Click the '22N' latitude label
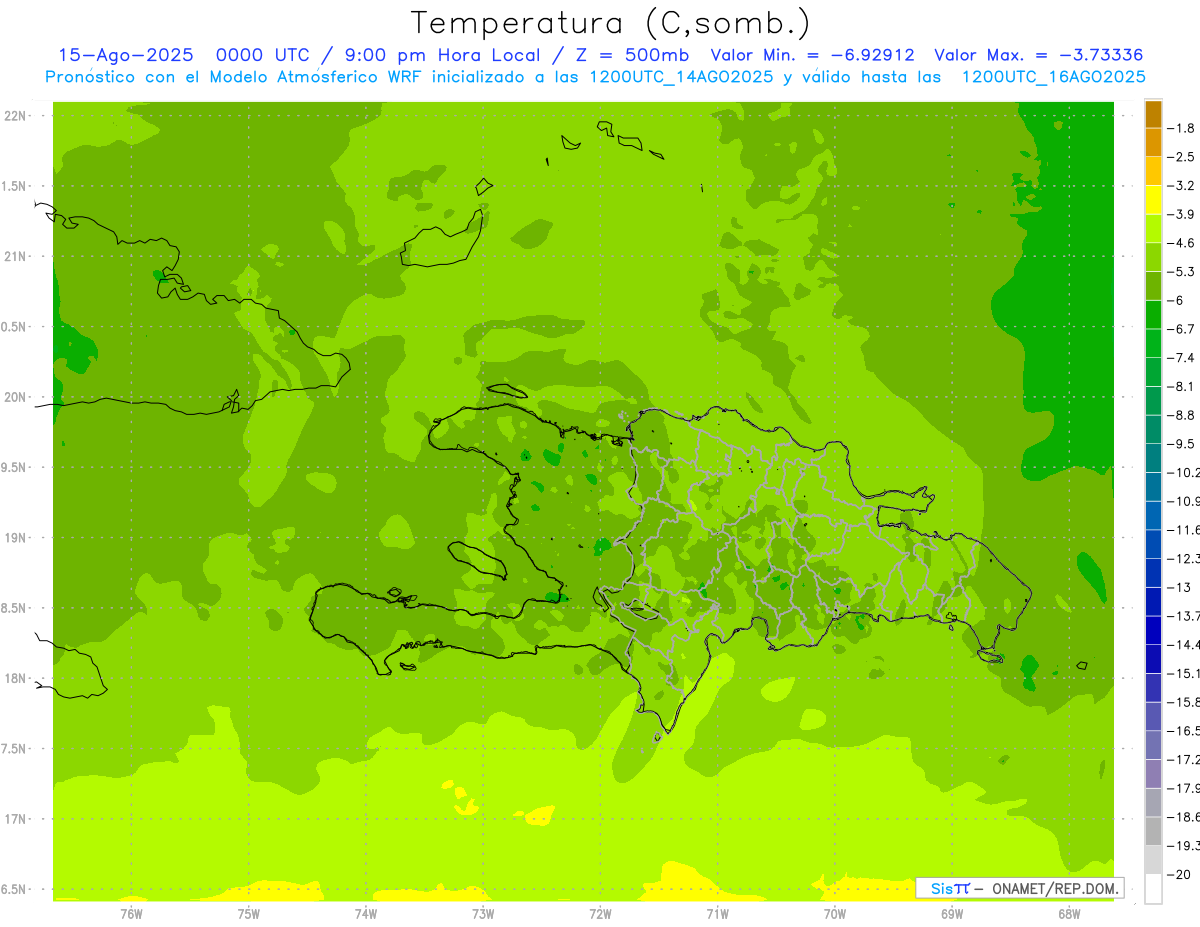This screenshot has height=927, width=1200. 16,116
